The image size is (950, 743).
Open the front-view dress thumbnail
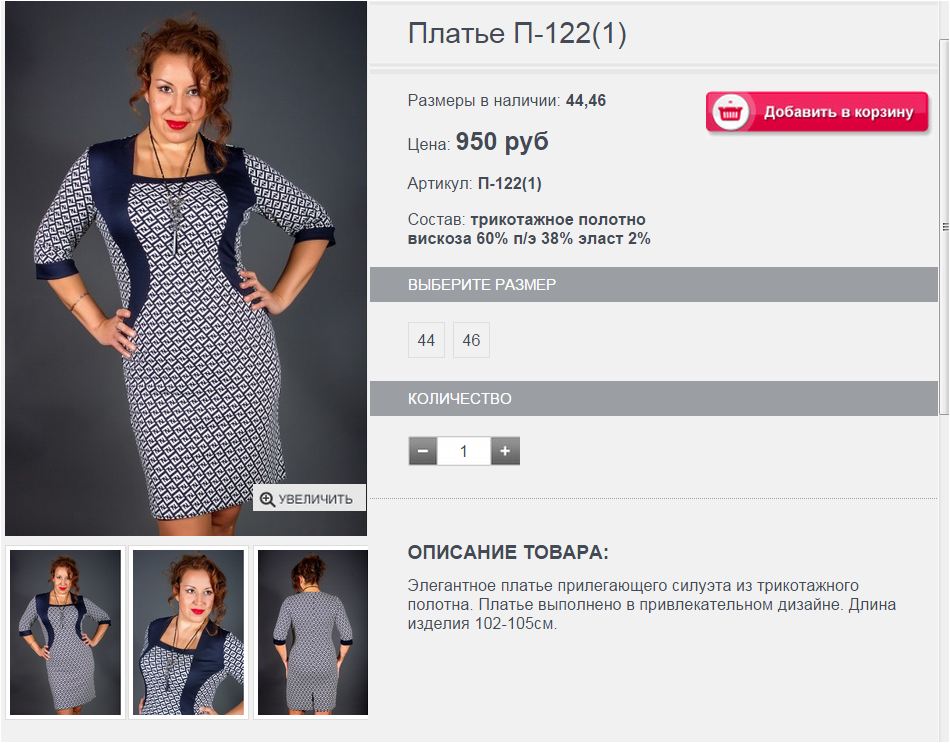click(x=65, y=632)
